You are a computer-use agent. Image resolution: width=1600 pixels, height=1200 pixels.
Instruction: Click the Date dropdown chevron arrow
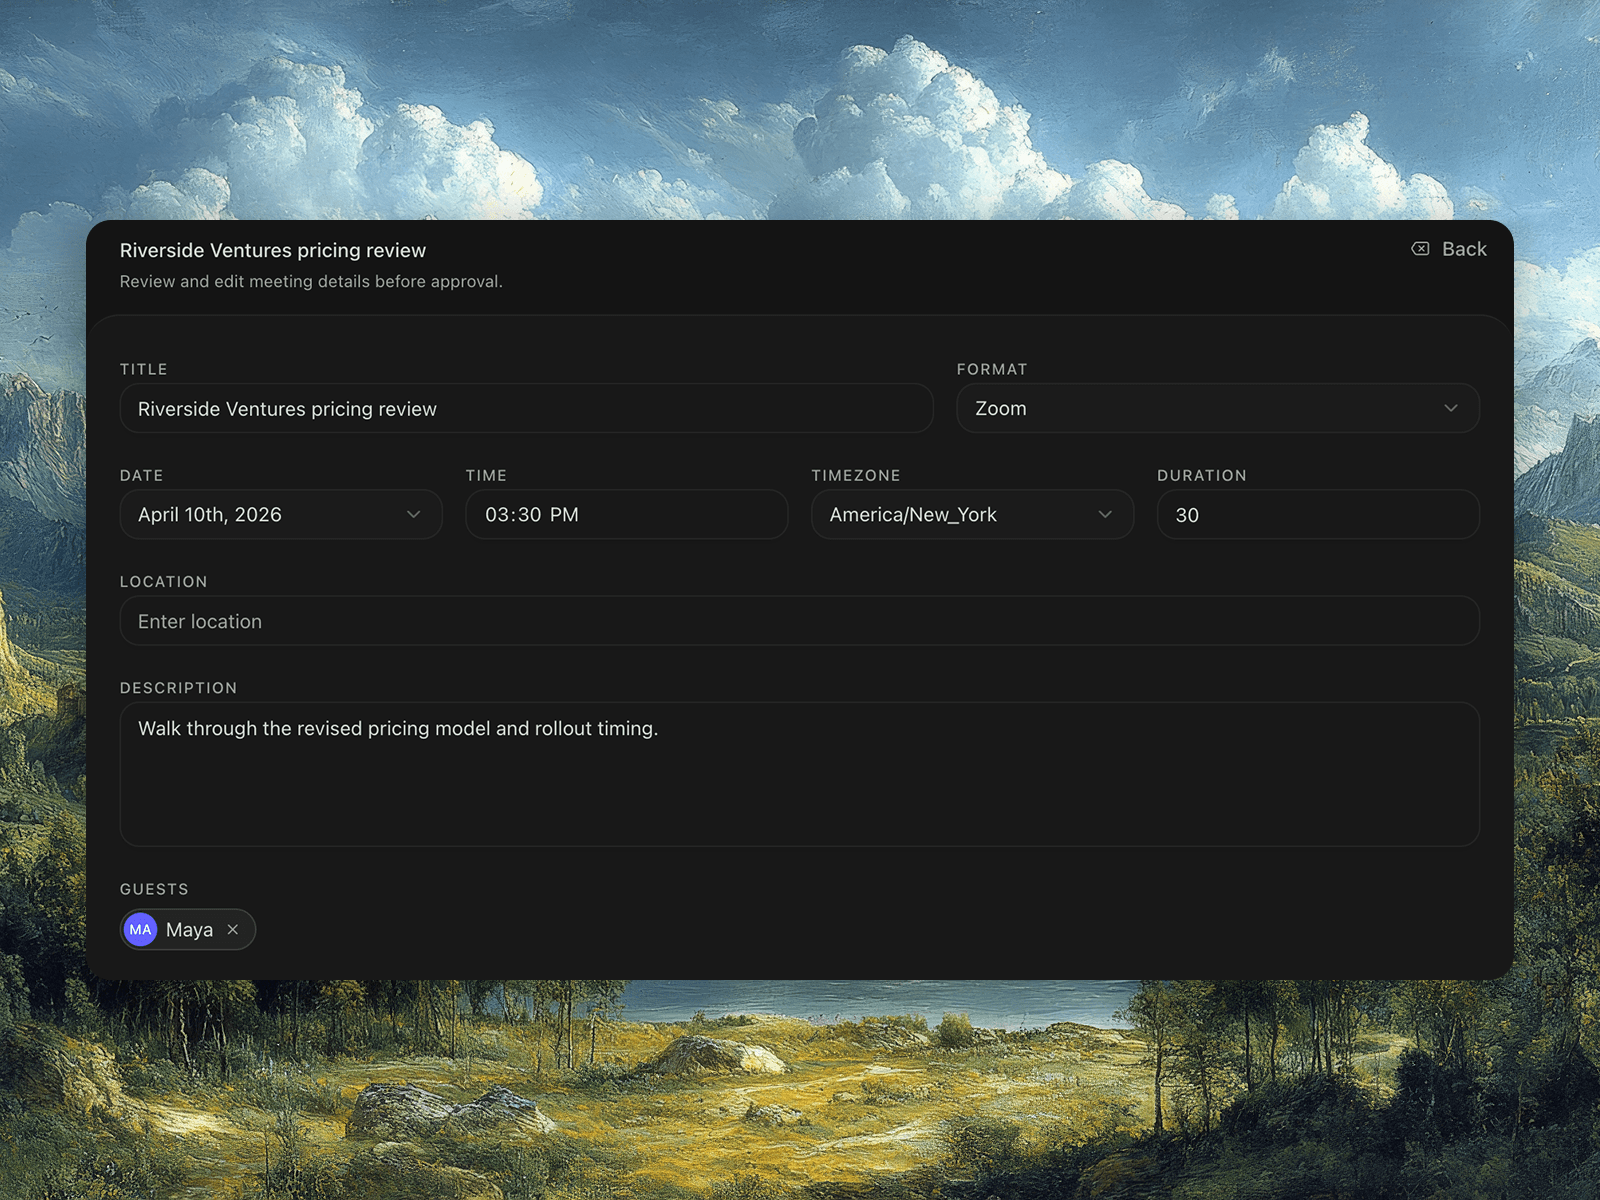tap(413, 514)
